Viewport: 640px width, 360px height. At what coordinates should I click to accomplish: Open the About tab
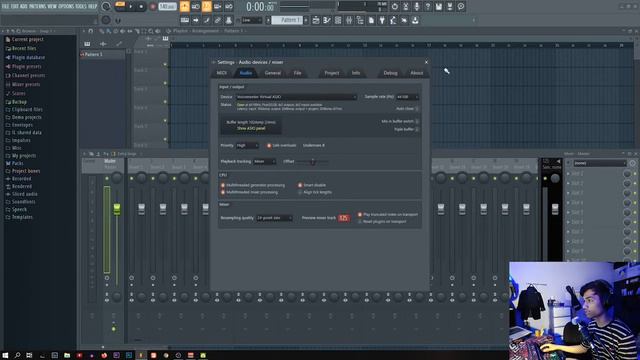(416, 73)
